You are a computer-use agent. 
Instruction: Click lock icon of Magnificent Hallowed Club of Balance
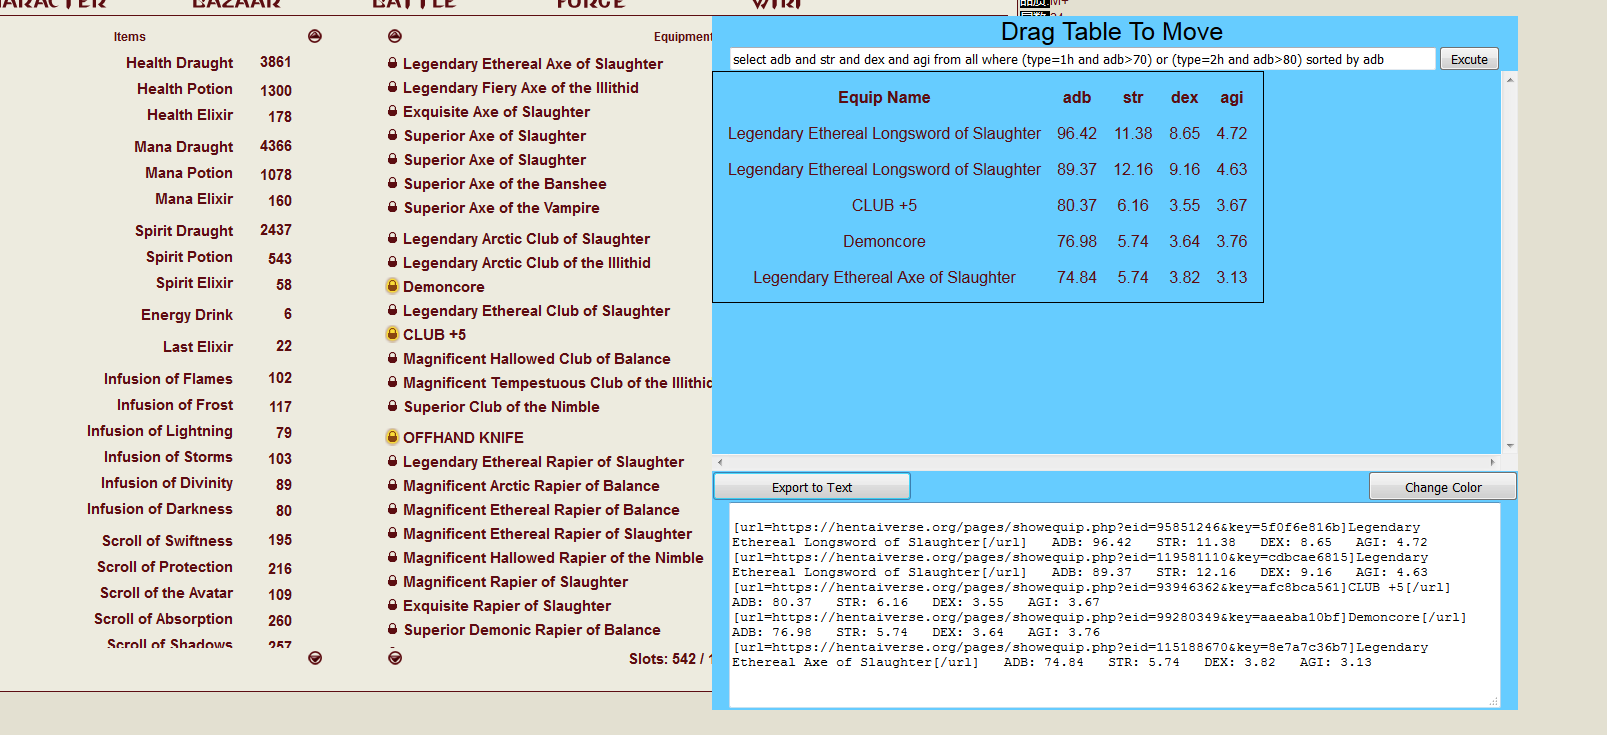pos(393,358)
